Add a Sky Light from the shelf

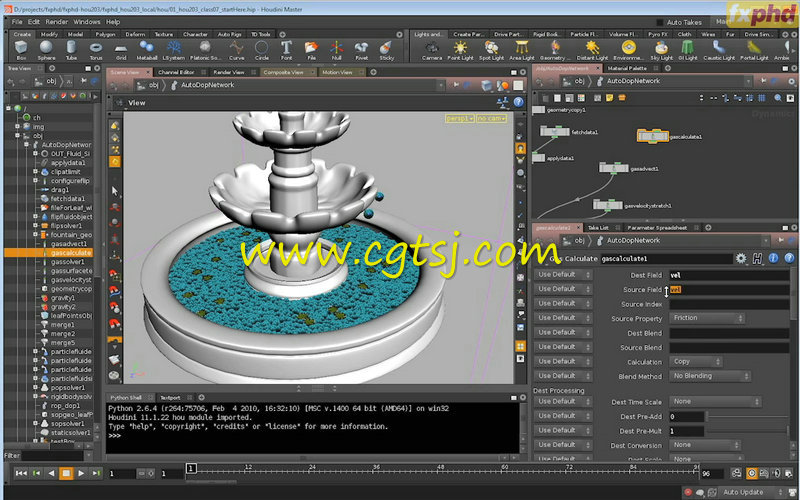point(662,50)
